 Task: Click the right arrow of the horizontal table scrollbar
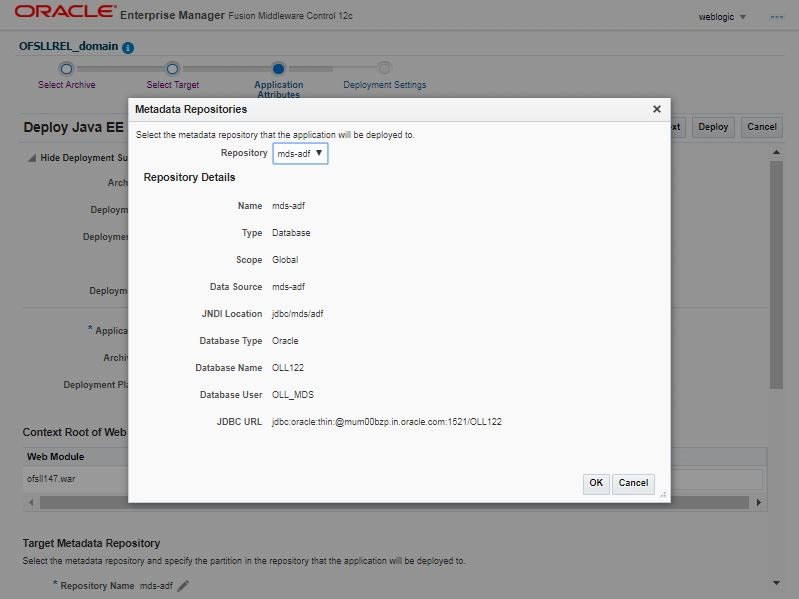point(759,503)
